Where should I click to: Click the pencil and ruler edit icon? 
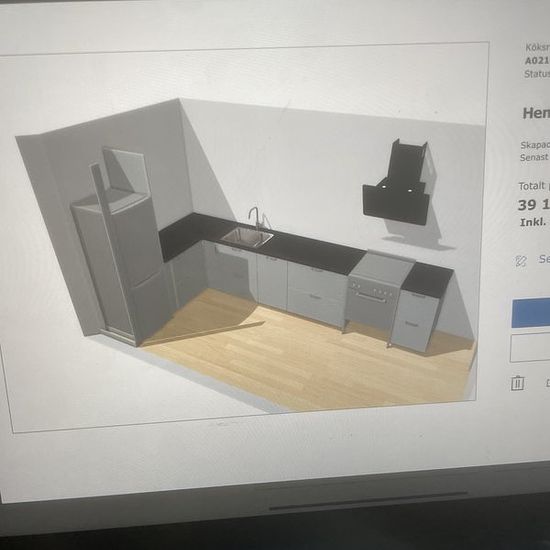pyautogui.click(x=521, y=261)
